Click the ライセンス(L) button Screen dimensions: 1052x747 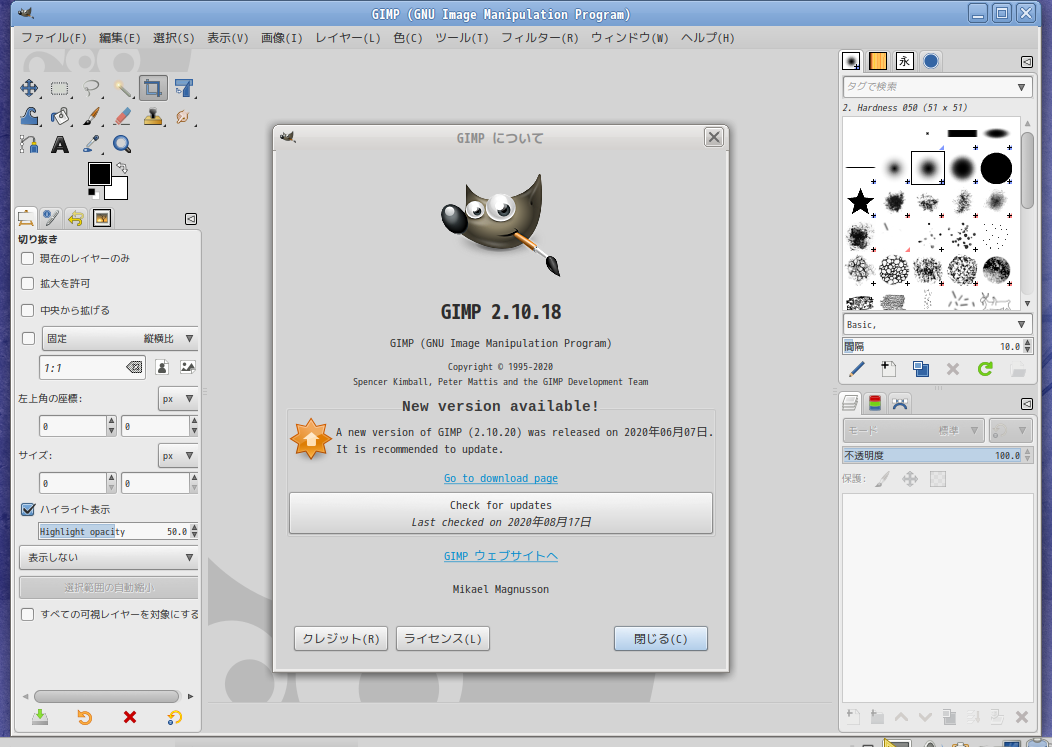tap(443, 638)
